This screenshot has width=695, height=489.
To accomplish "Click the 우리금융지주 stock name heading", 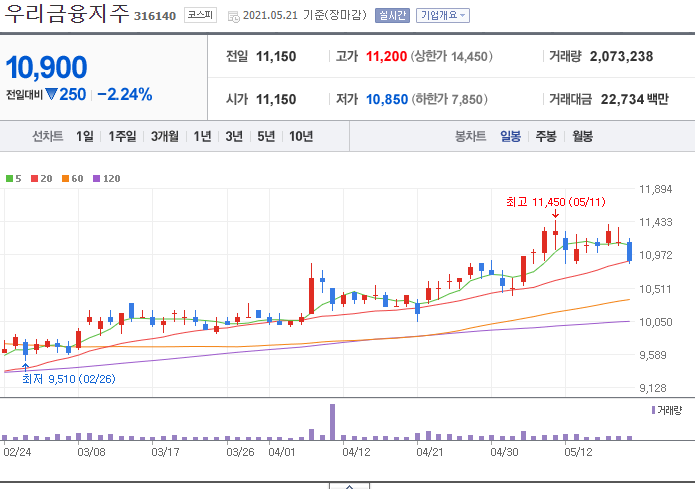I will pos(66,13).
